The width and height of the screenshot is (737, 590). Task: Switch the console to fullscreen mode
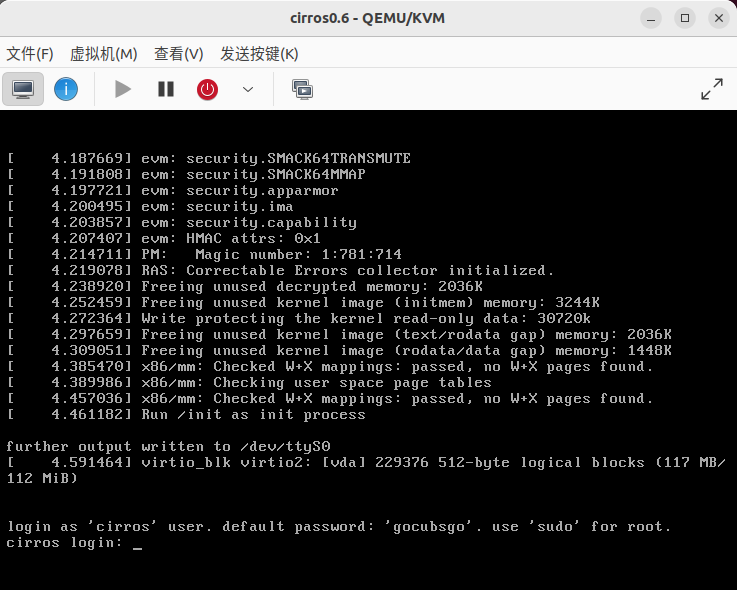click(711, 89)
